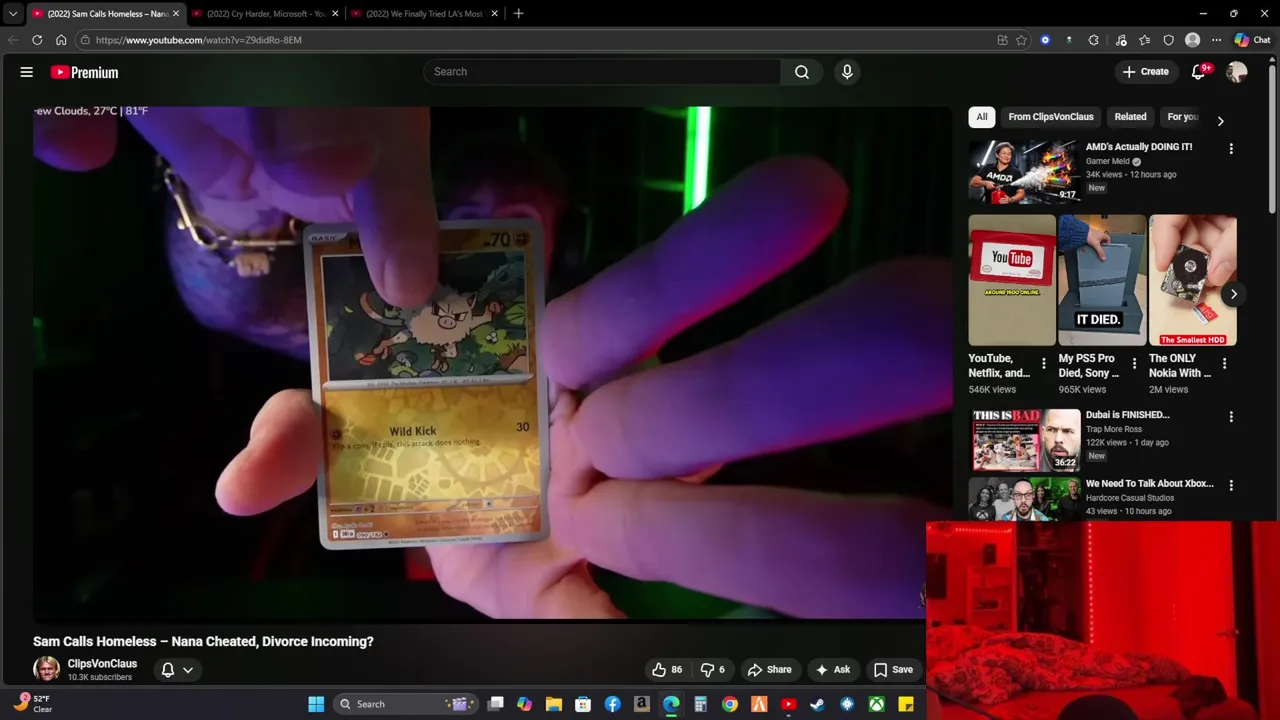The image size is (1280, 720).
Task: Open the browser tab list dropdown
Action: point(13,14)
